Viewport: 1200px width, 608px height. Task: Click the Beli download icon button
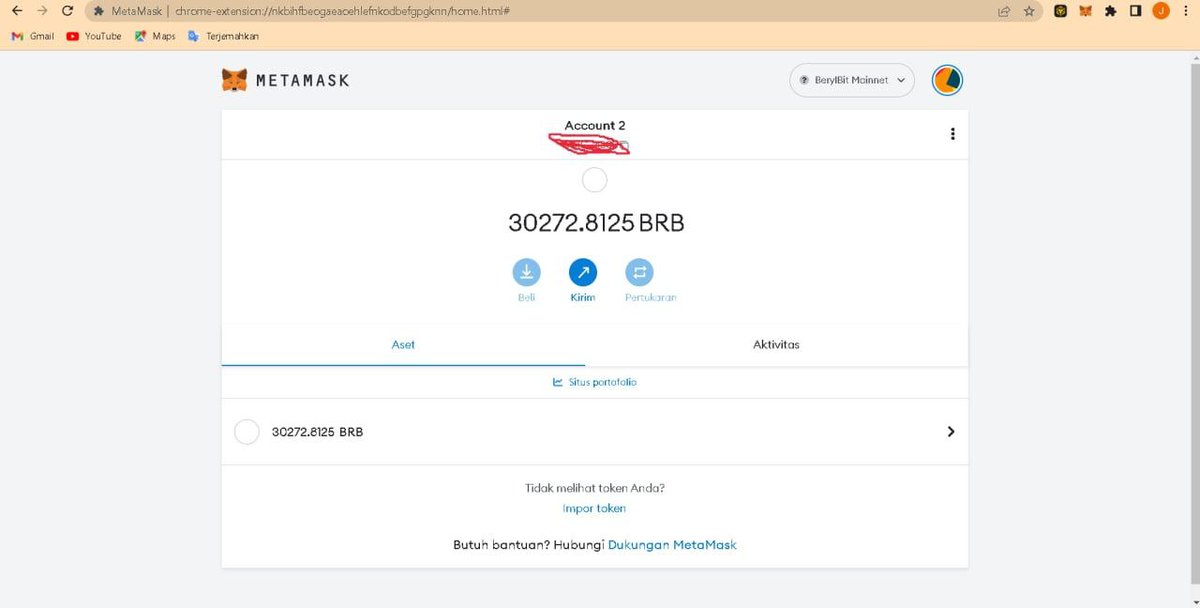[527, 271]
